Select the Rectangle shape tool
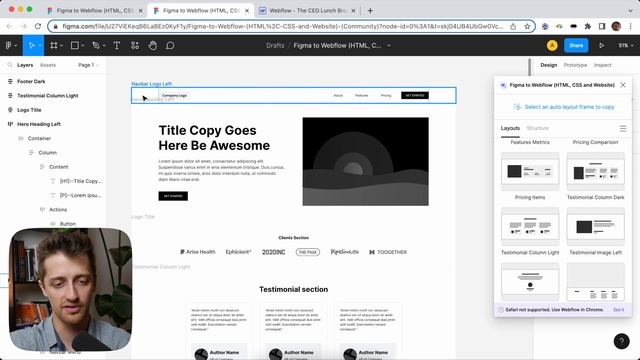The width and height of the screenshot is (640, 360). click(75, 46)
